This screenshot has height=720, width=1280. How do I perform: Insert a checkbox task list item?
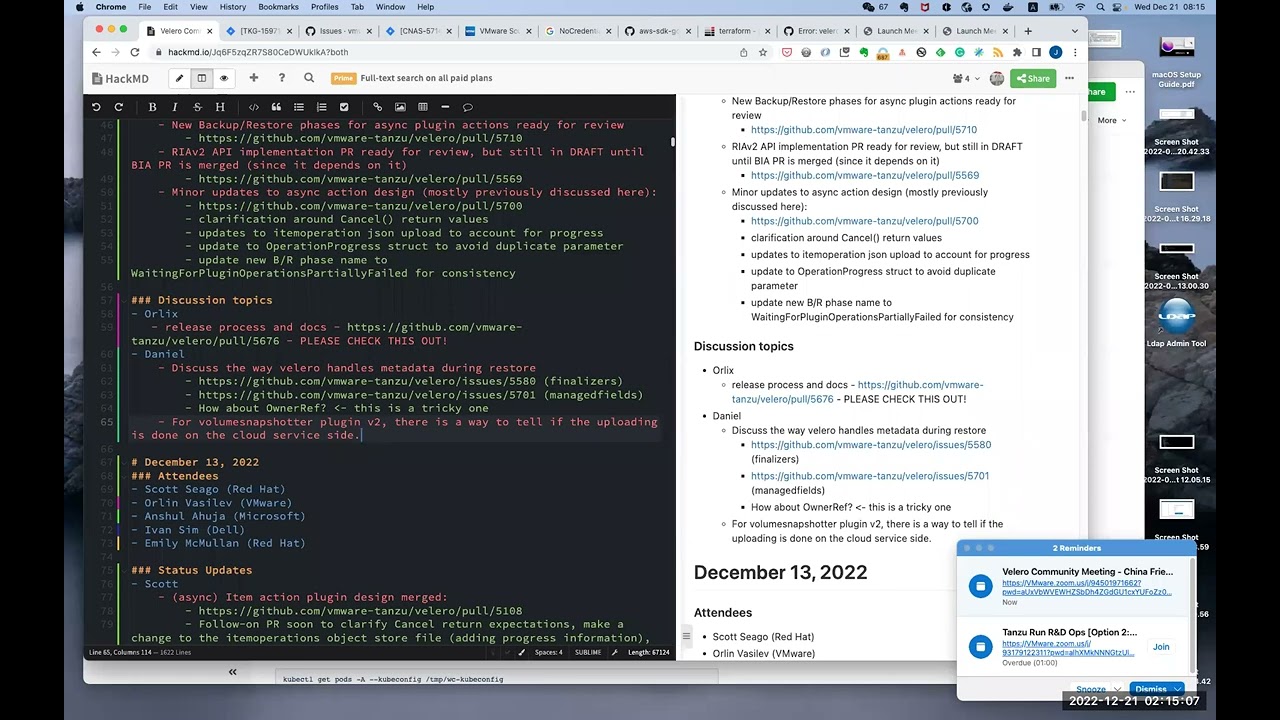344,107
